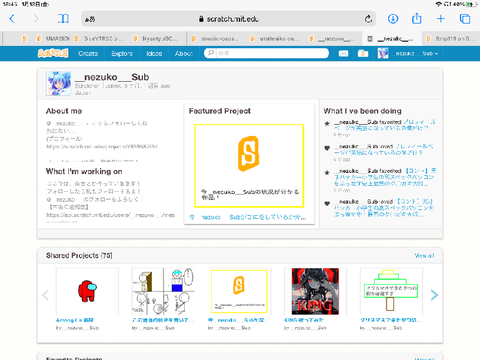480x360 pixels.
Task: Open the Among Us project thumbnail
Action: (x=87, y=291)
